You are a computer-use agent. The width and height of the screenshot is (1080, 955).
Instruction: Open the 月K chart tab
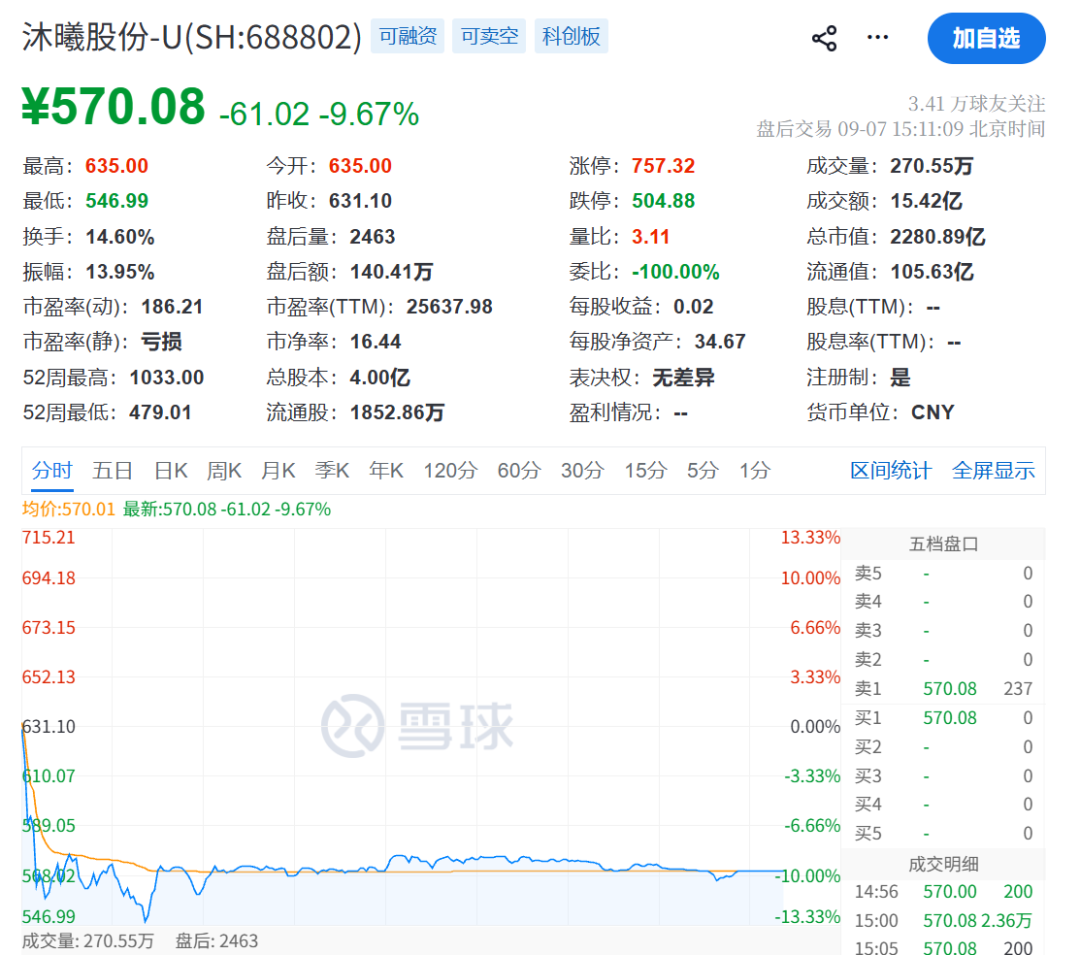tap(278, 470)
